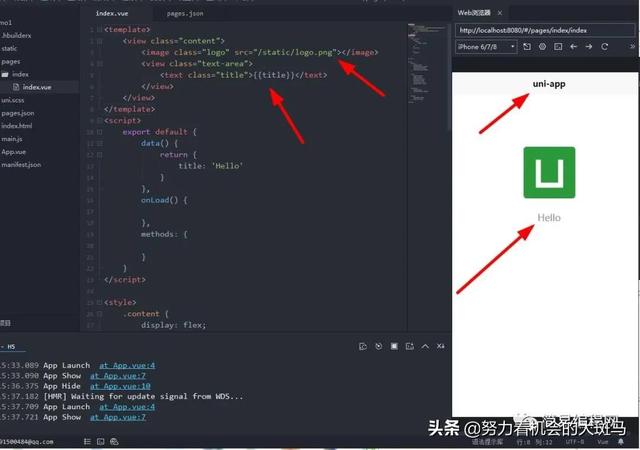Click the code minimap overview
Viewport: 640px width, 450px height.
coord(427,65)
